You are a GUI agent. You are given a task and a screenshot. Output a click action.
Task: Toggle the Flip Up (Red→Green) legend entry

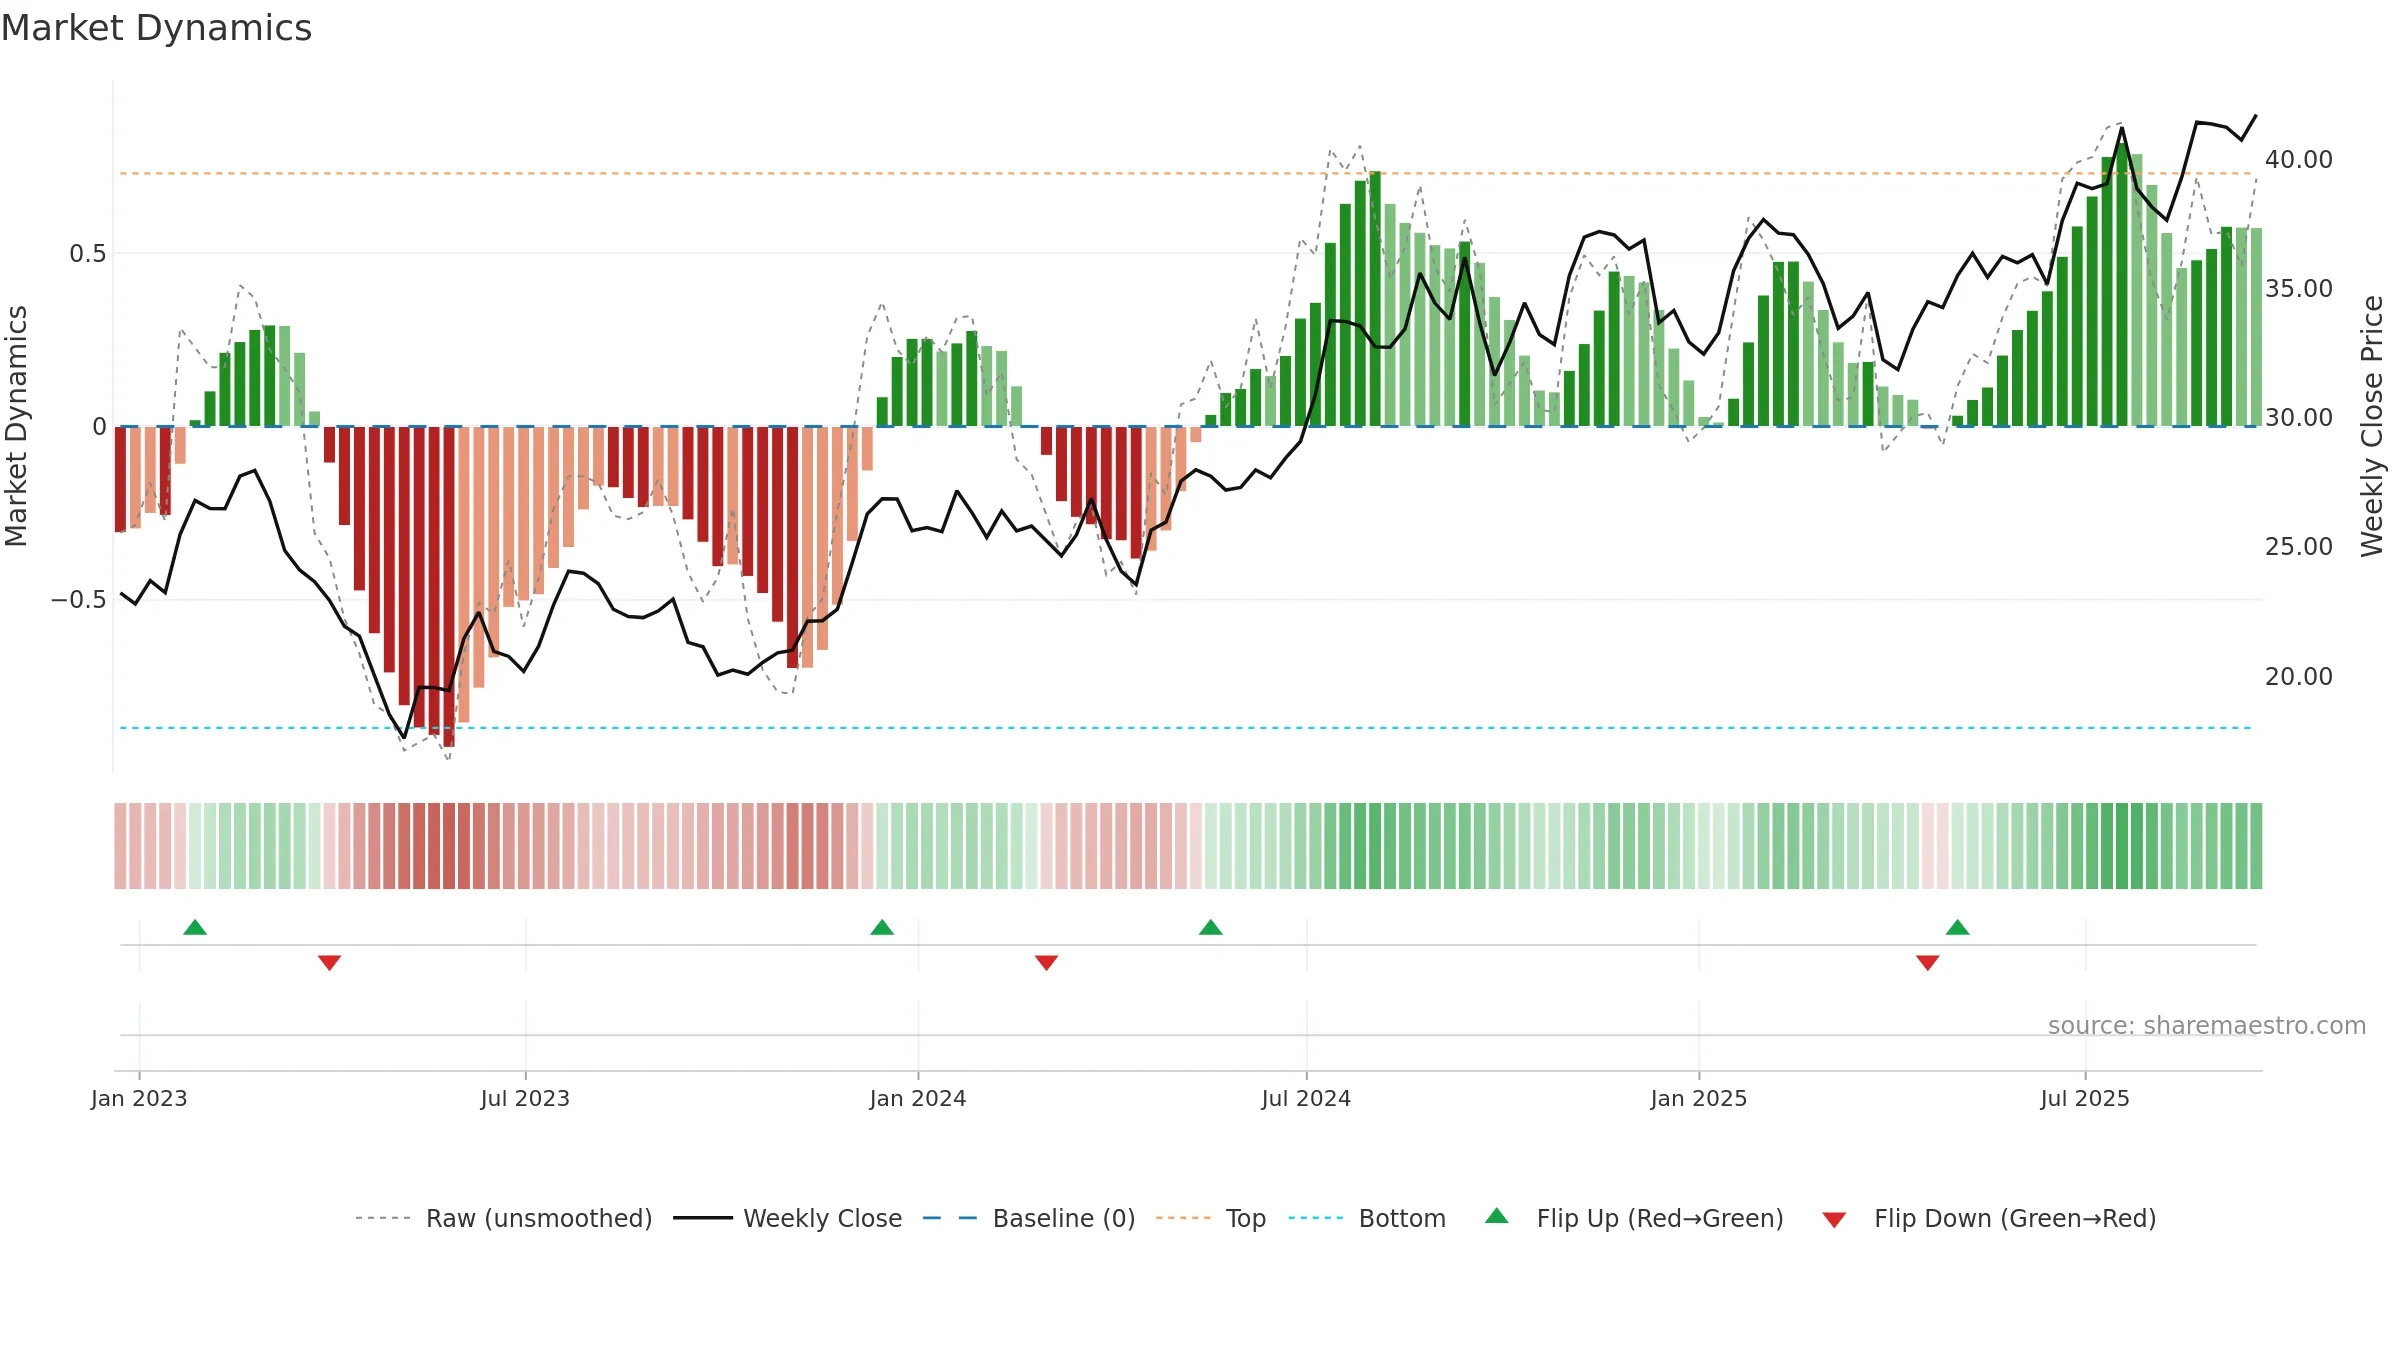pyautogui.click(x=1634, y=1218)
